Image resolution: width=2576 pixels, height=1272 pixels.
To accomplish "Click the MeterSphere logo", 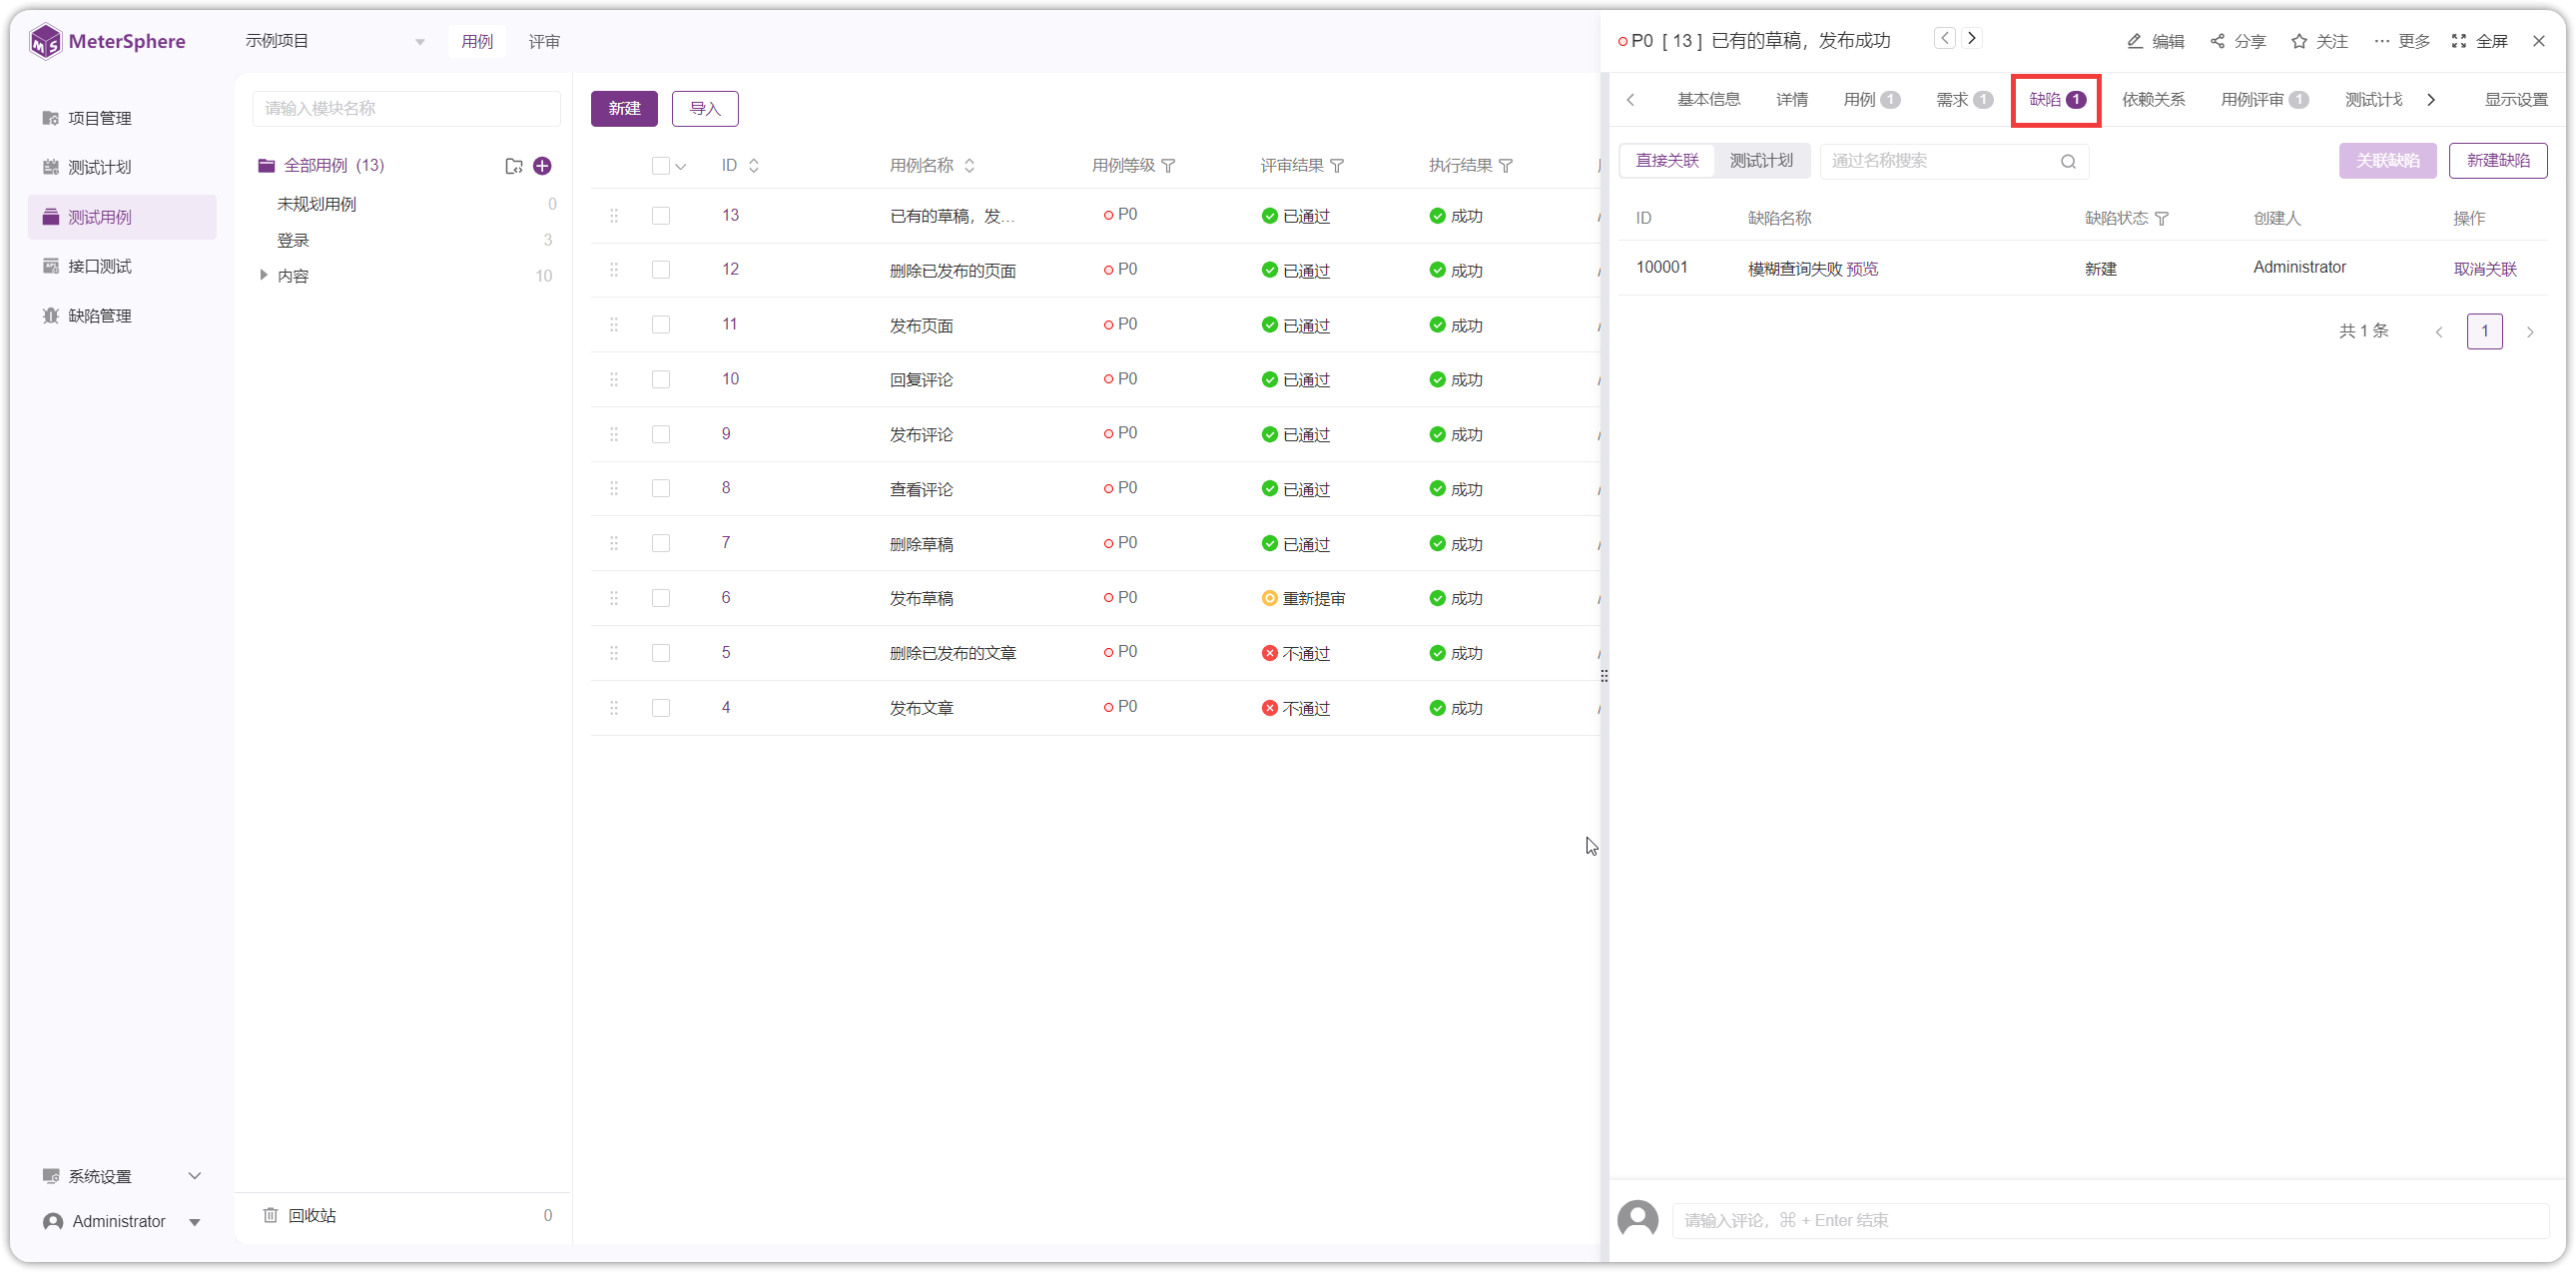I will 107,41.
